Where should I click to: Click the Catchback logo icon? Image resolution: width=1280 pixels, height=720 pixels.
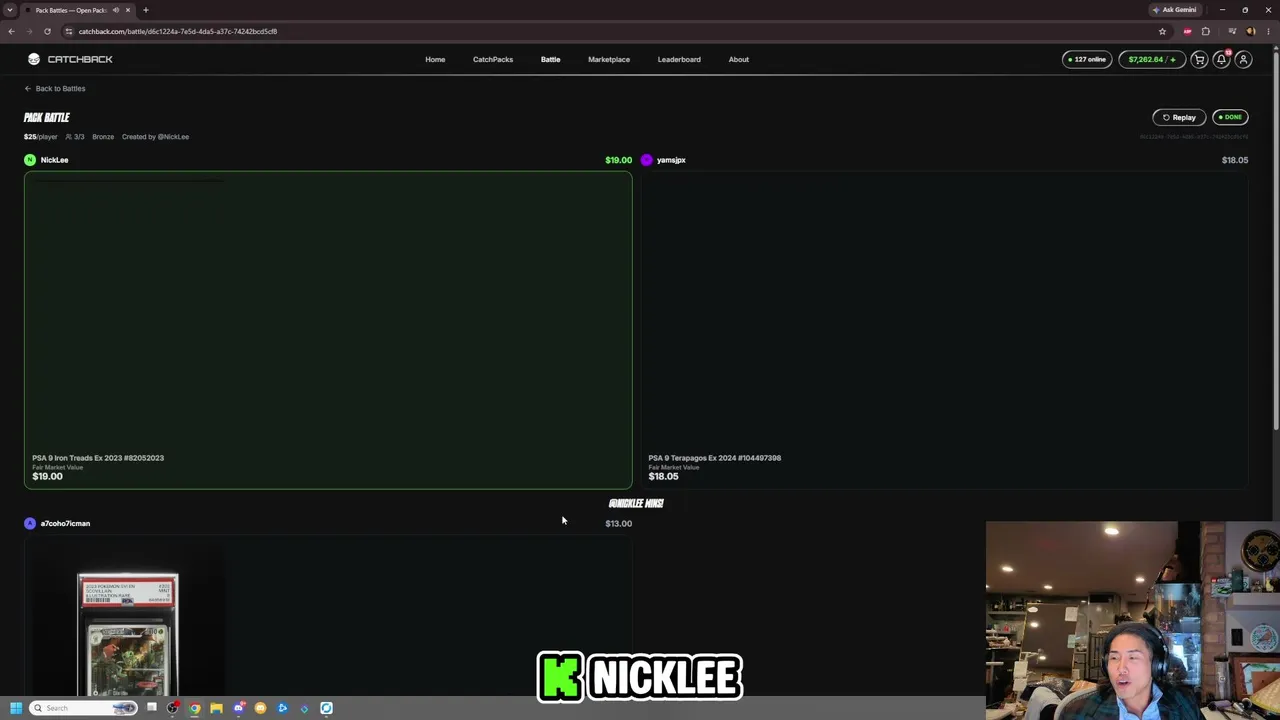34,59
